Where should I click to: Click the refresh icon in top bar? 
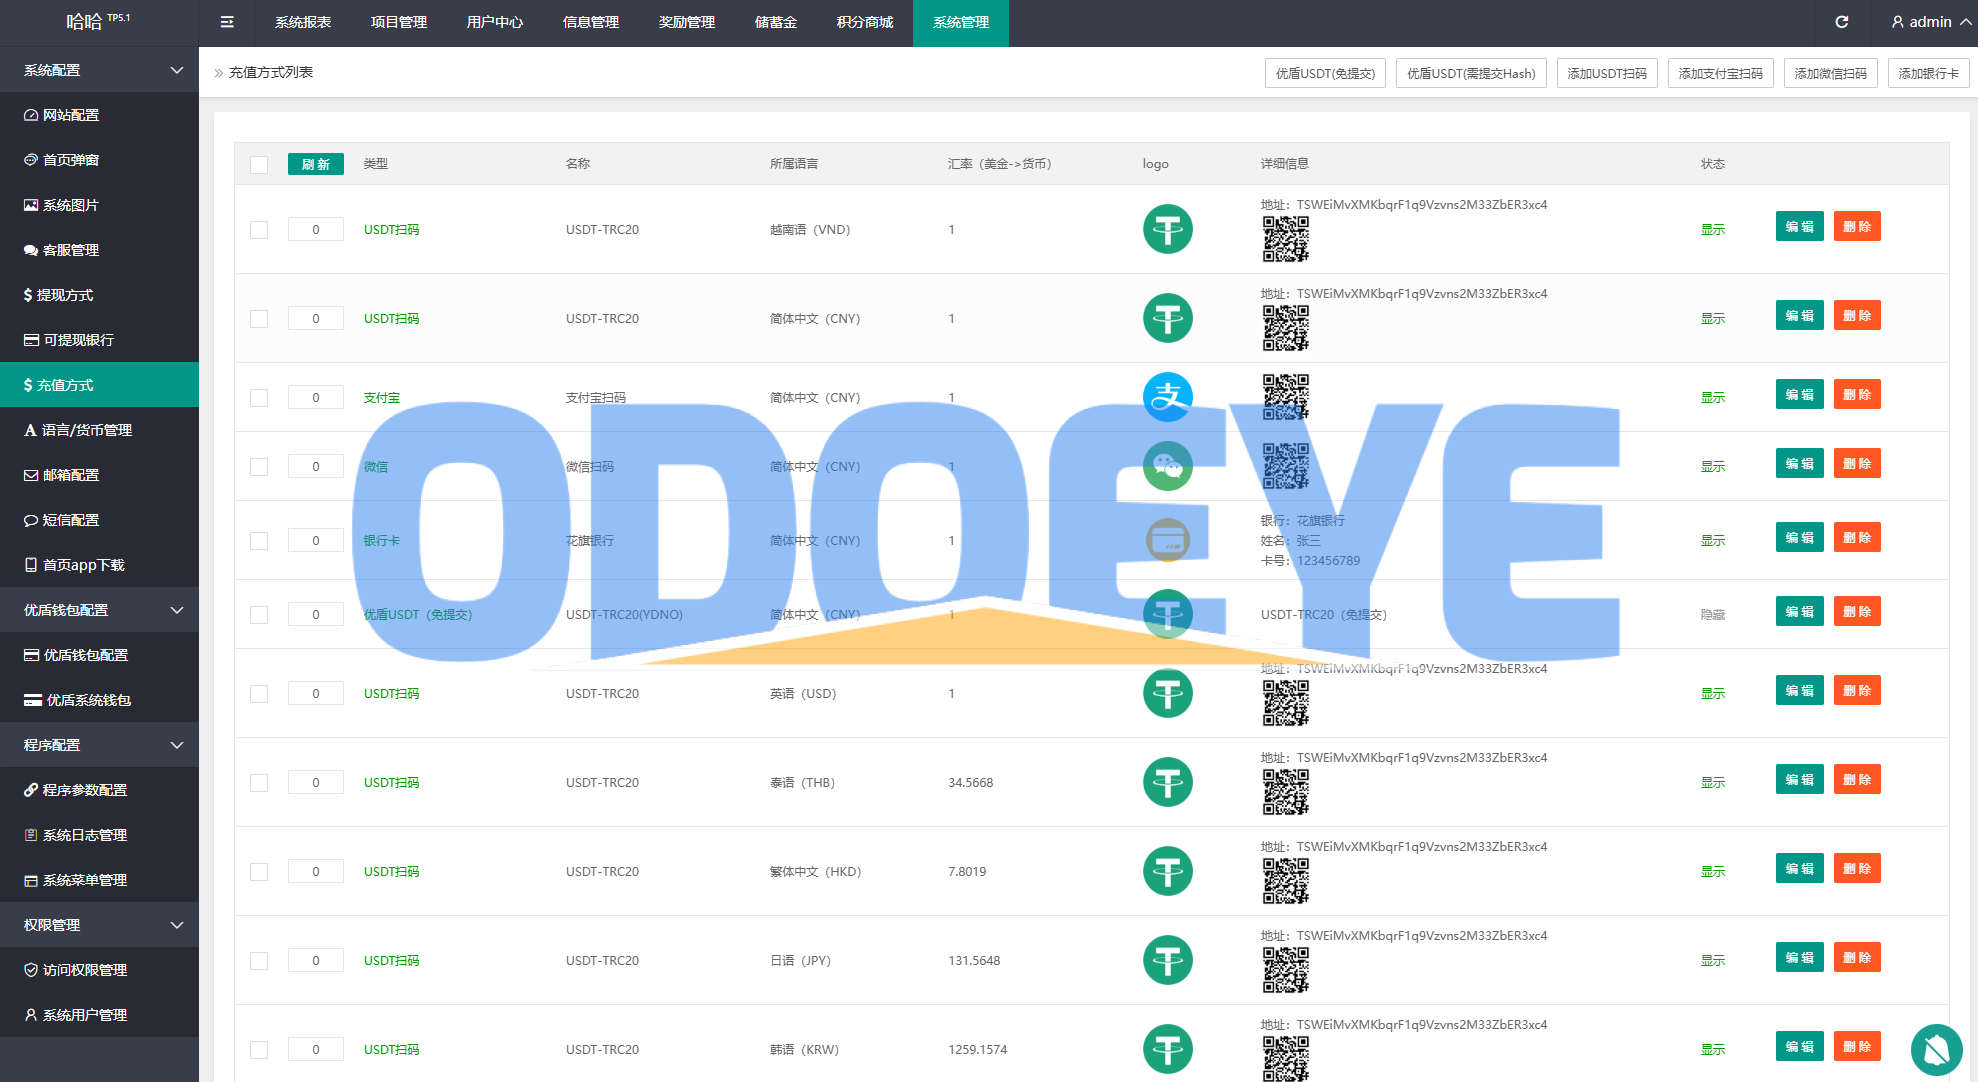[x=1842, y=22]
